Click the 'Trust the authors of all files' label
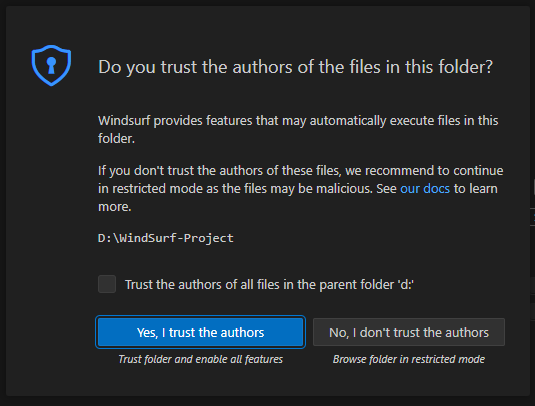The image size is (535, 406). (270, 285)
